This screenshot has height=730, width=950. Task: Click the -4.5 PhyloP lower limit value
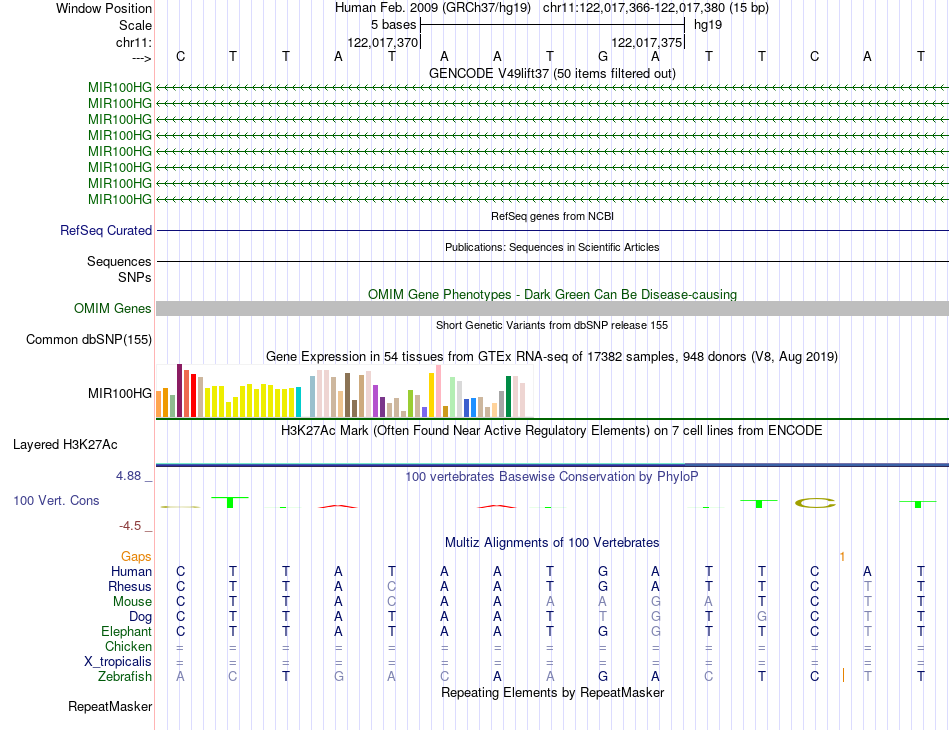(x=130, y=526)
